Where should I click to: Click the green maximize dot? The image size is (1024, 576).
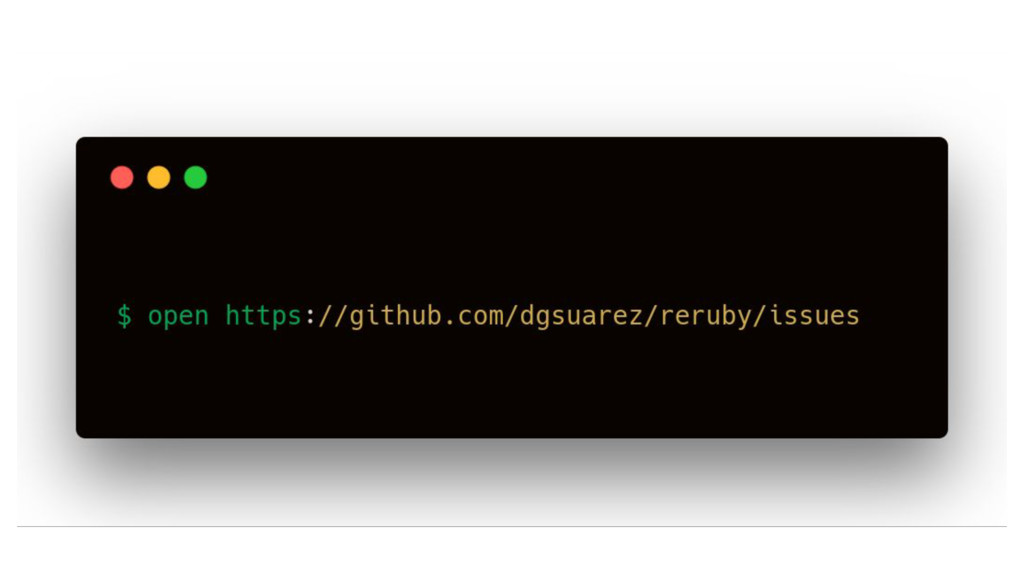(x=195, y=178)
